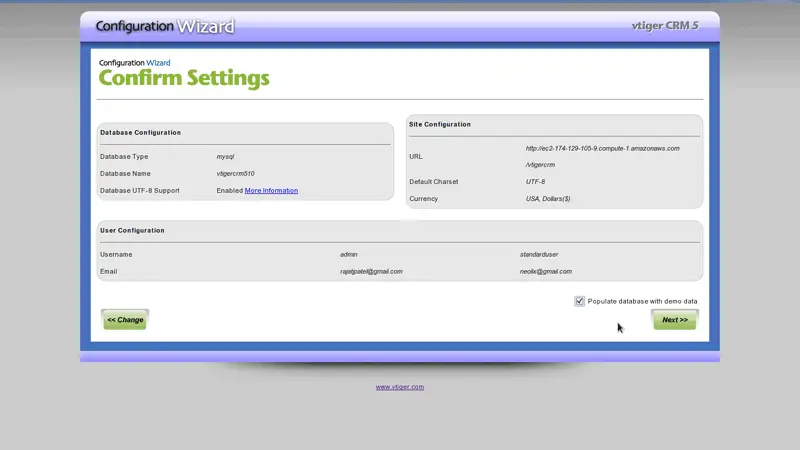Click the amazonaws.com URL value
Screen dimensions: 800x450
pos(603,148)
